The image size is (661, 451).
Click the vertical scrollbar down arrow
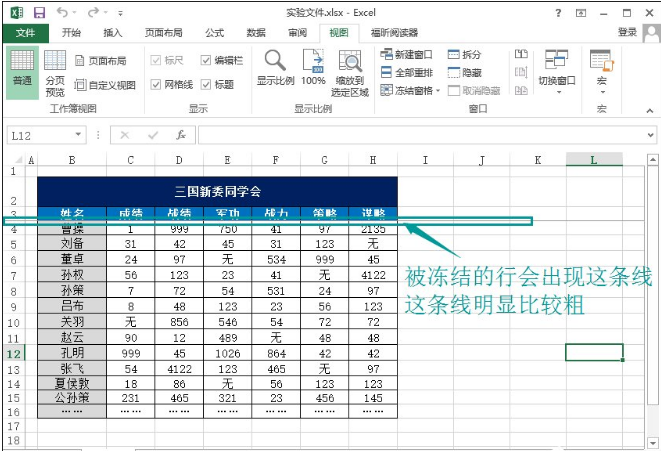653,443
